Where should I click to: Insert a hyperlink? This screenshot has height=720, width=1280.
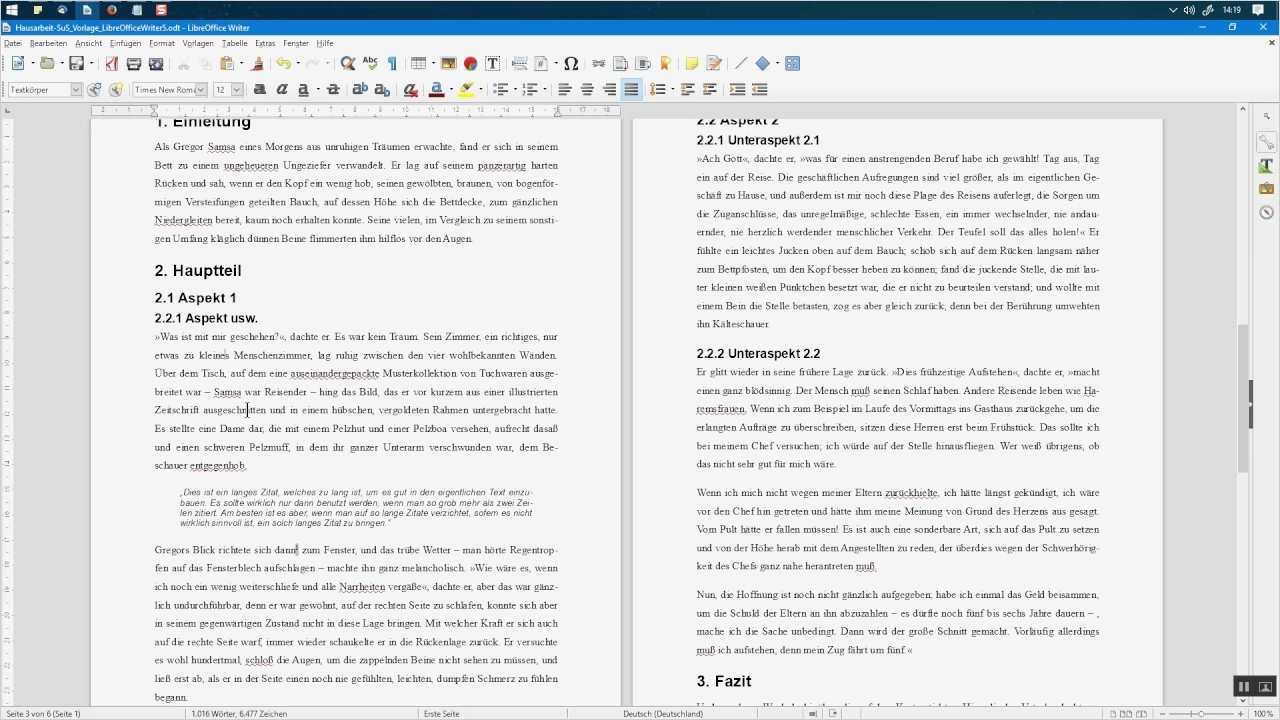(x=599, y=64)
